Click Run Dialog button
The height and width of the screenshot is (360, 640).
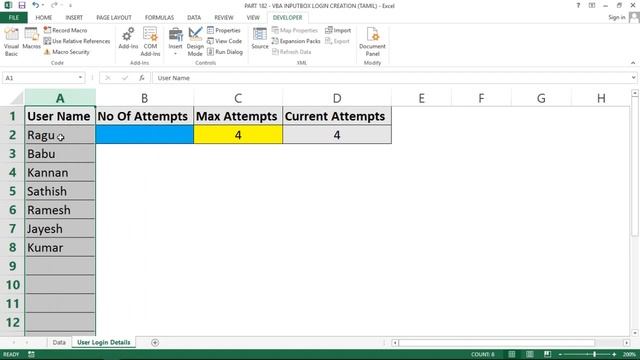coord(225,52)
